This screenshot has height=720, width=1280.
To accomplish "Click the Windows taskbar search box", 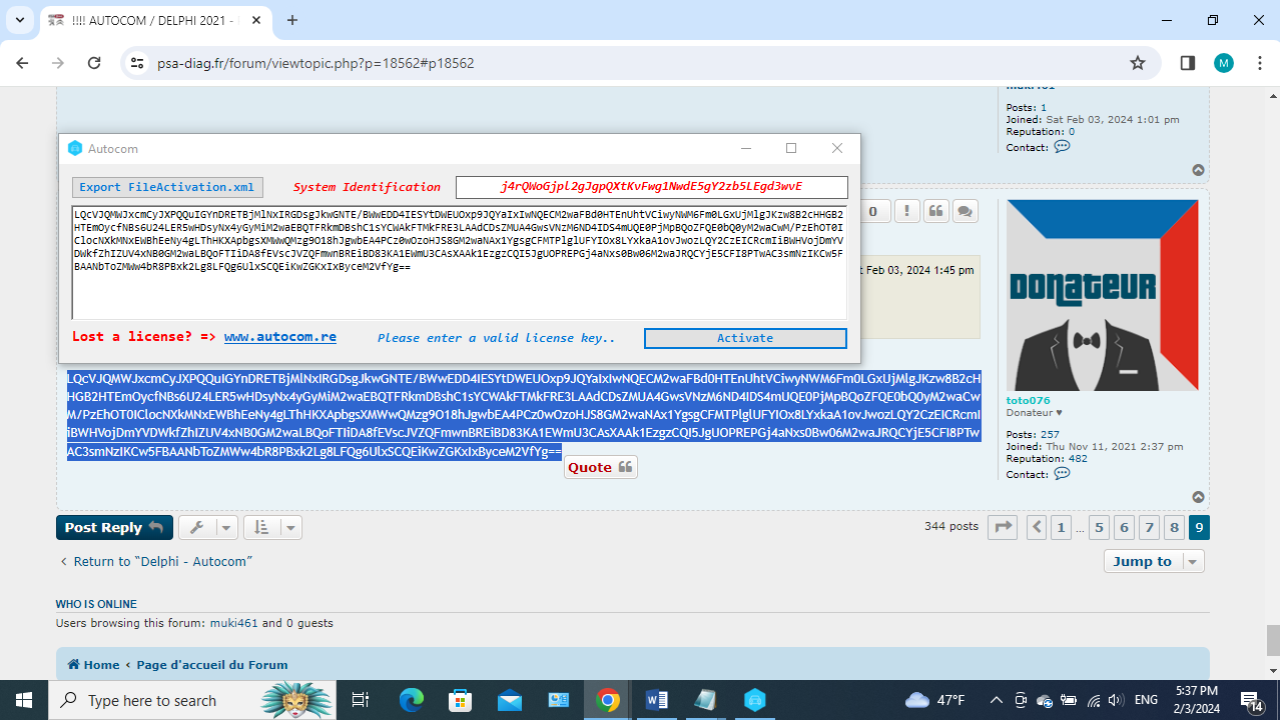I will click(x=190, y=700).
